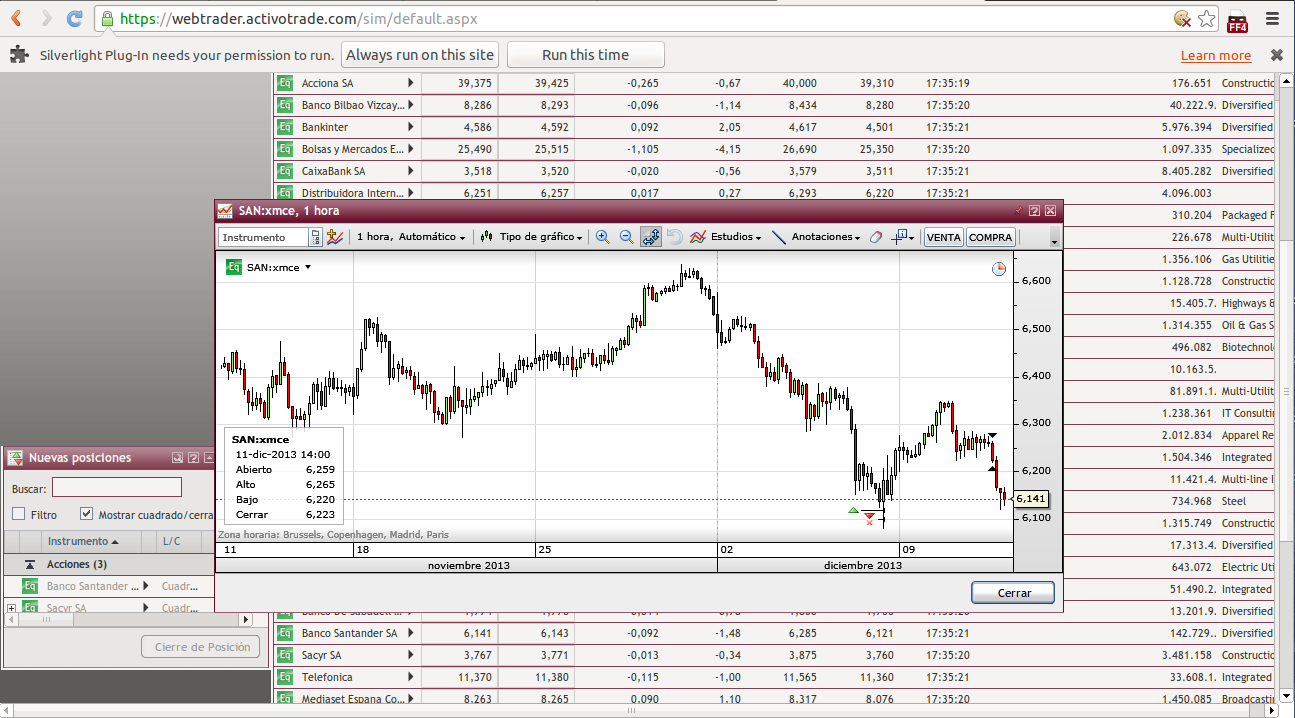Select the line drawing annotation tool
This screenshot has height=718, width=1295.
pos(779,237)
